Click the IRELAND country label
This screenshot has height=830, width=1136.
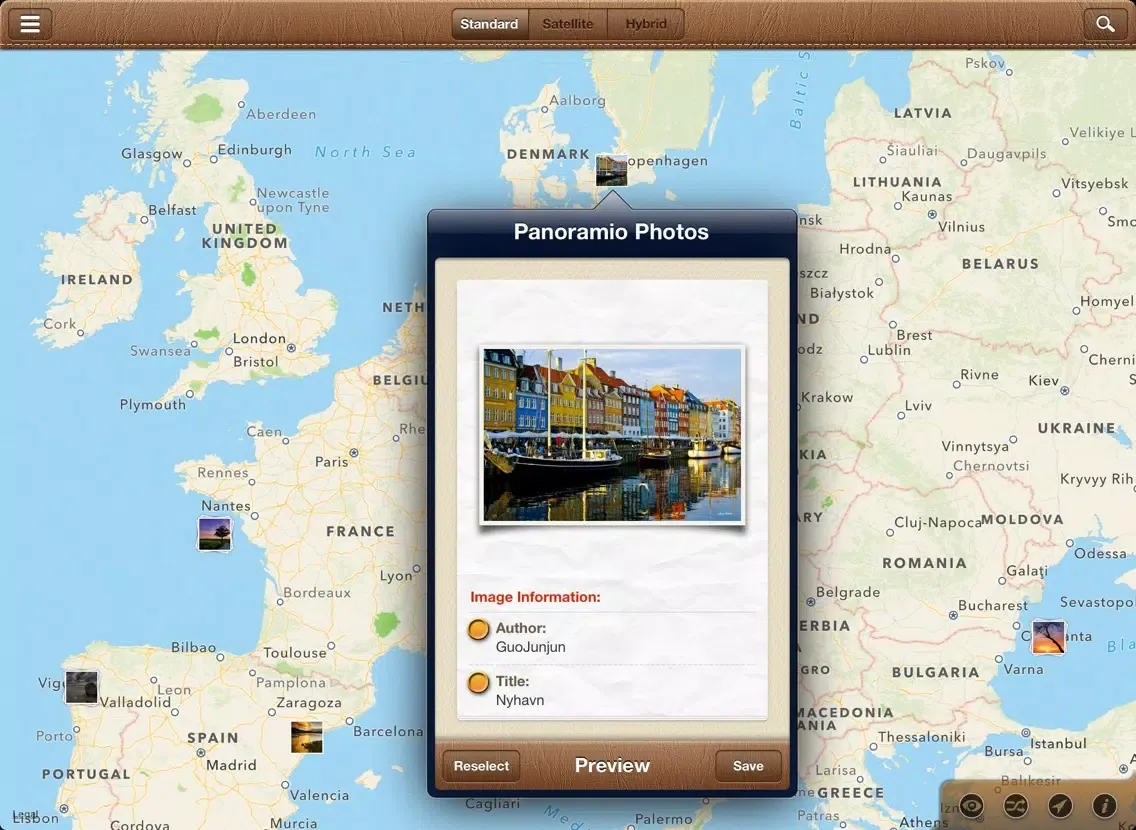pos(97,279)
